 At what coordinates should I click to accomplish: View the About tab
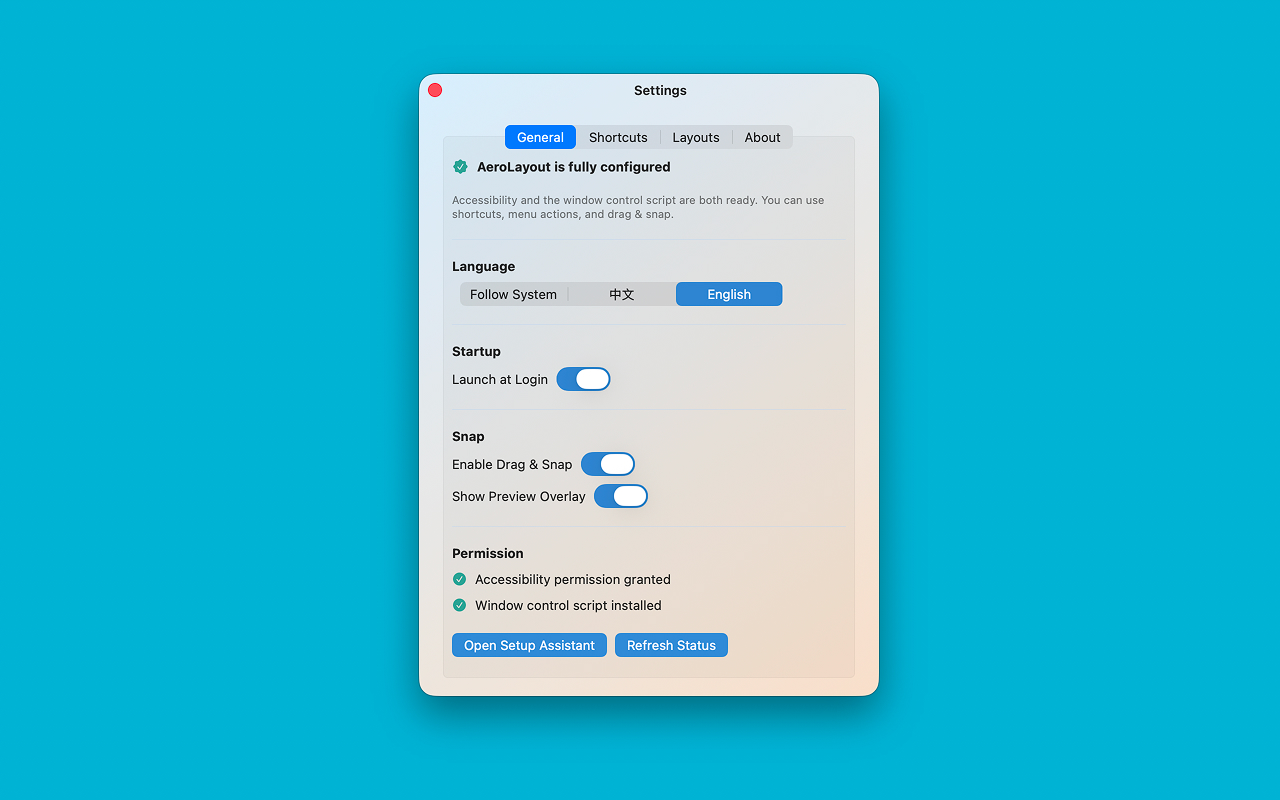click(x=762, y=137)
